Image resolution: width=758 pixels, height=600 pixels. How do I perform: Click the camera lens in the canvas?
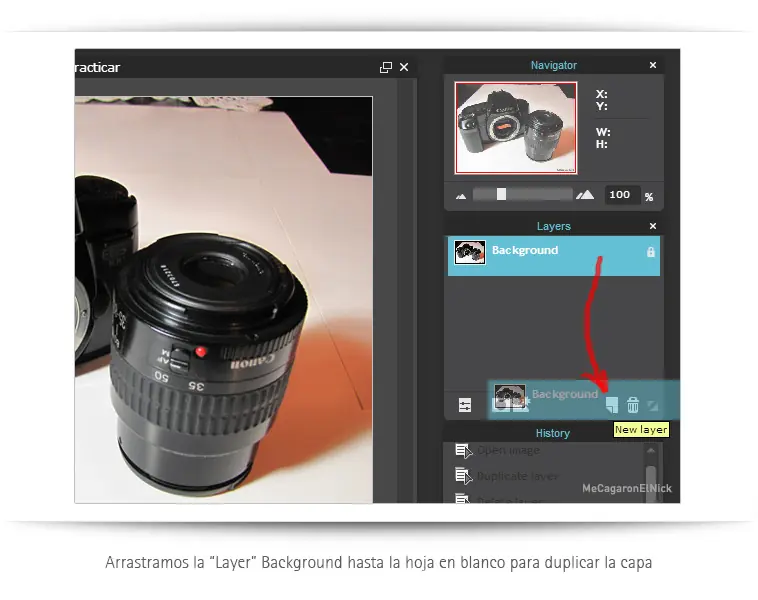(x=209, y=363)
